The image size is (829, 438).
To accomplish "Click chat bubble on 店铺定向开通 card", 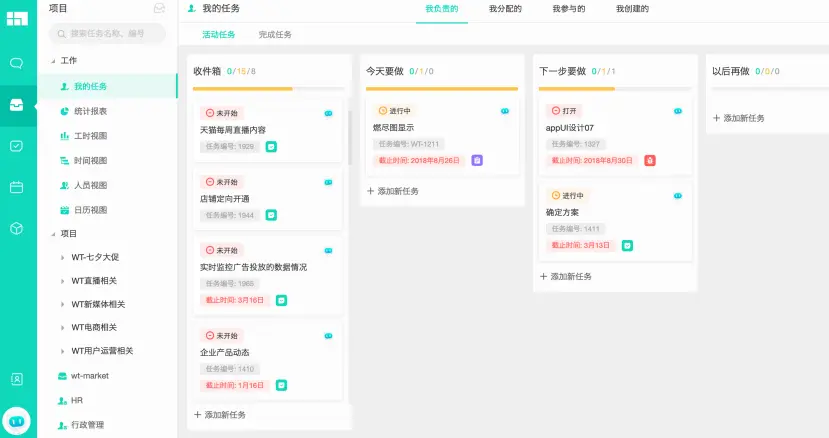I will 328,182.
